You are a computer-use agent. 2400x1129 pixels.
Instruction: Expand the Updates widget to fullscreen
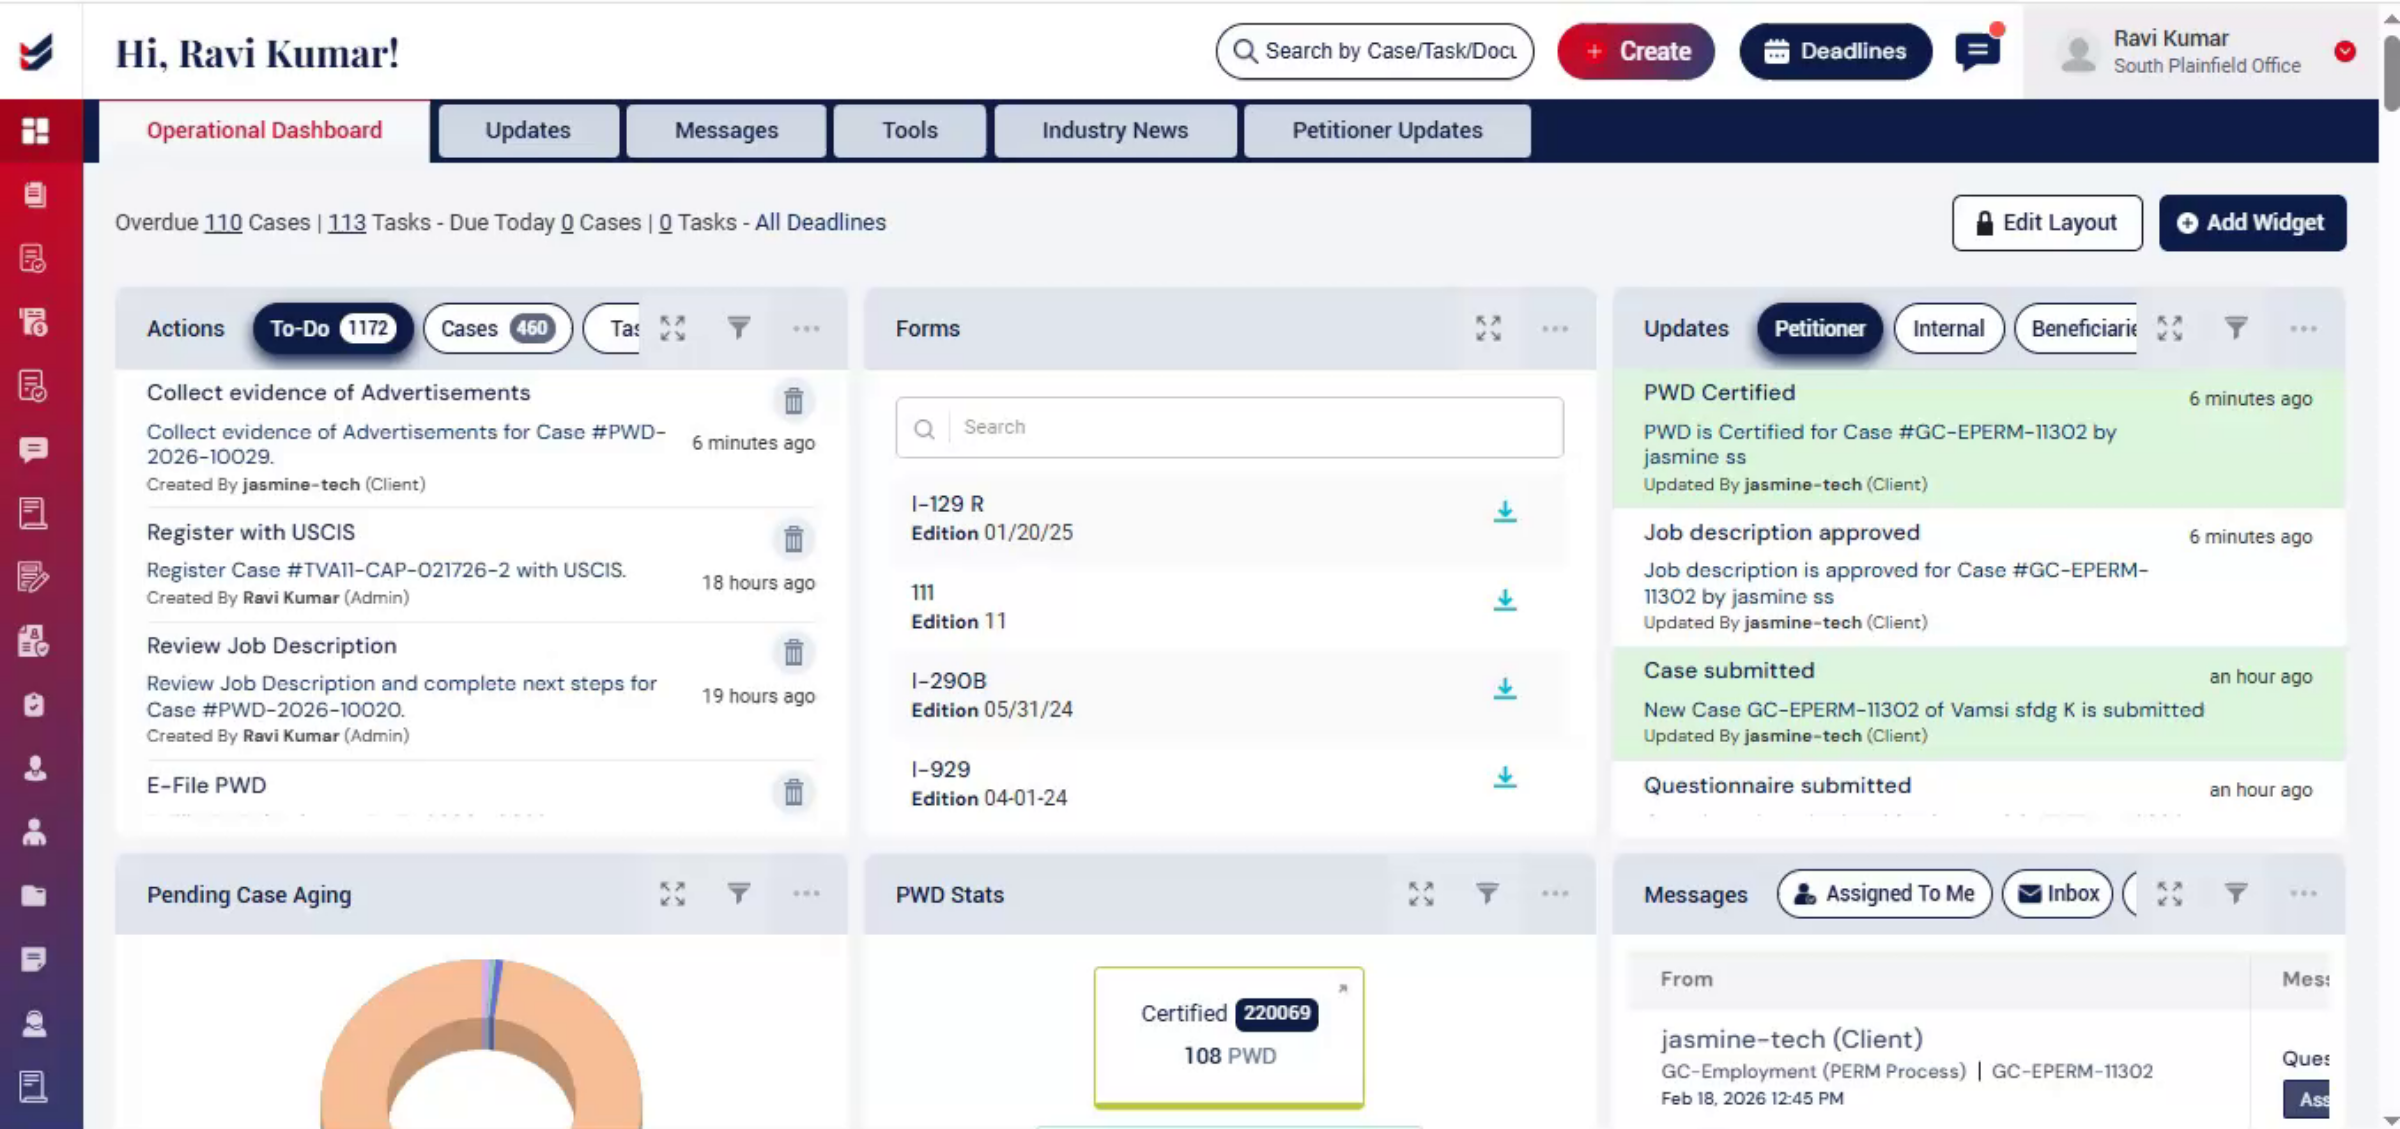(x=2170, y=328)
